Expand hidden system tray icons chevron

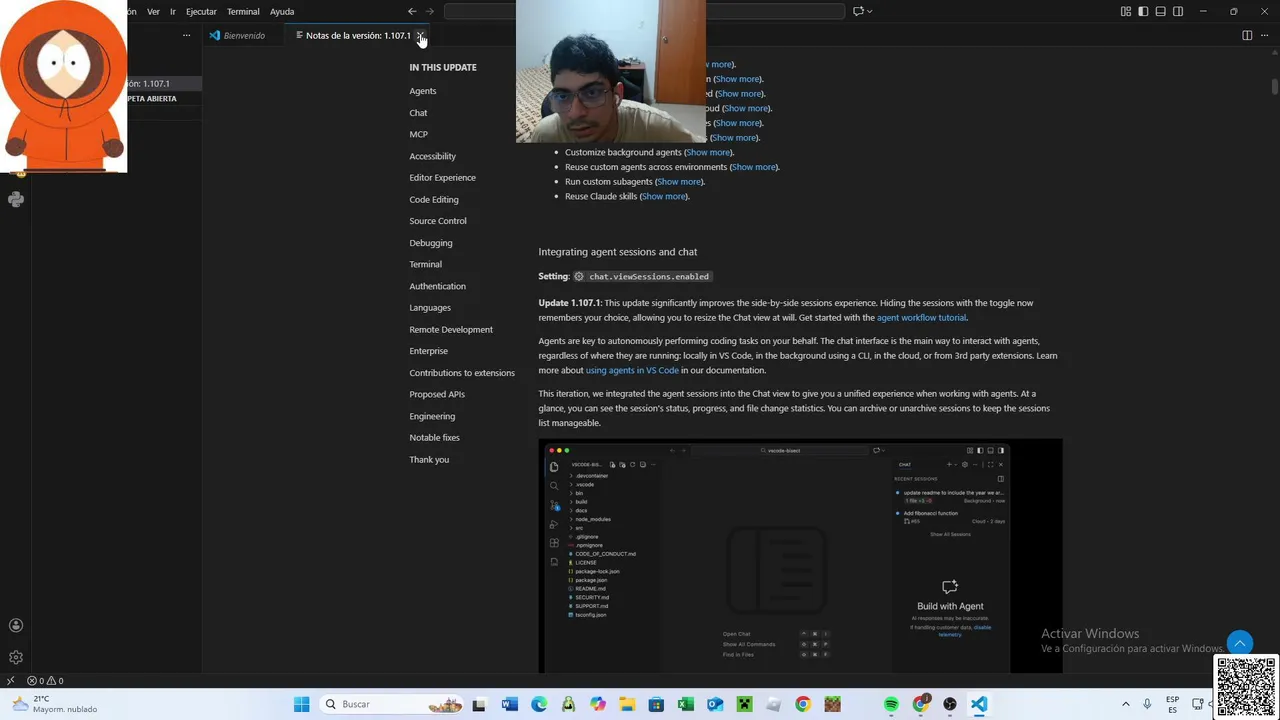(x=1125, y=704)
